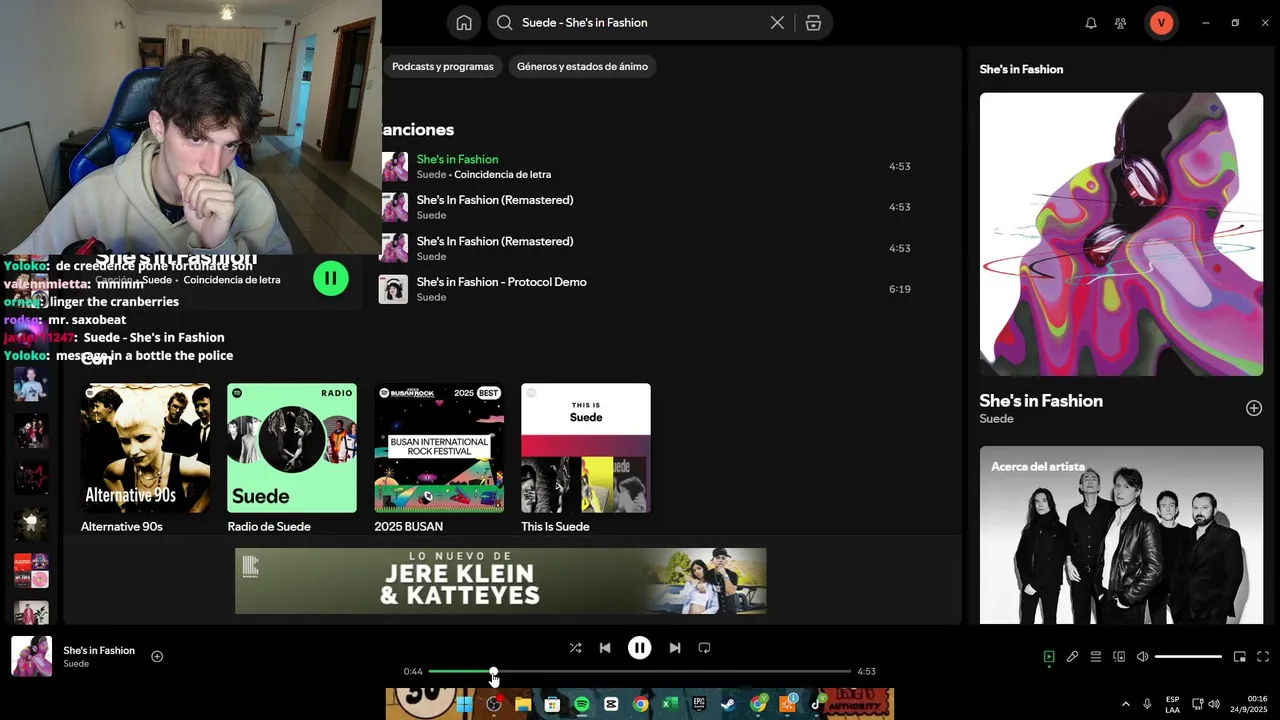Open the Browse icon in search bar
The image size is (1280, 720).
click(813, 23)
